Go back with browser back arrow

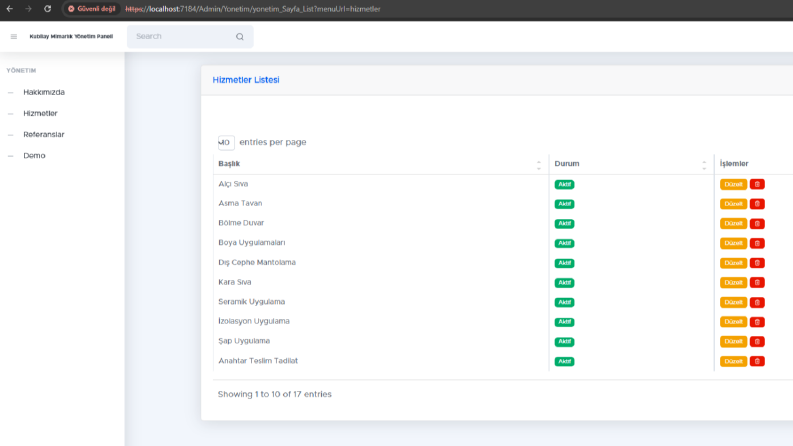pyautogui.click(x=10, y=9)
